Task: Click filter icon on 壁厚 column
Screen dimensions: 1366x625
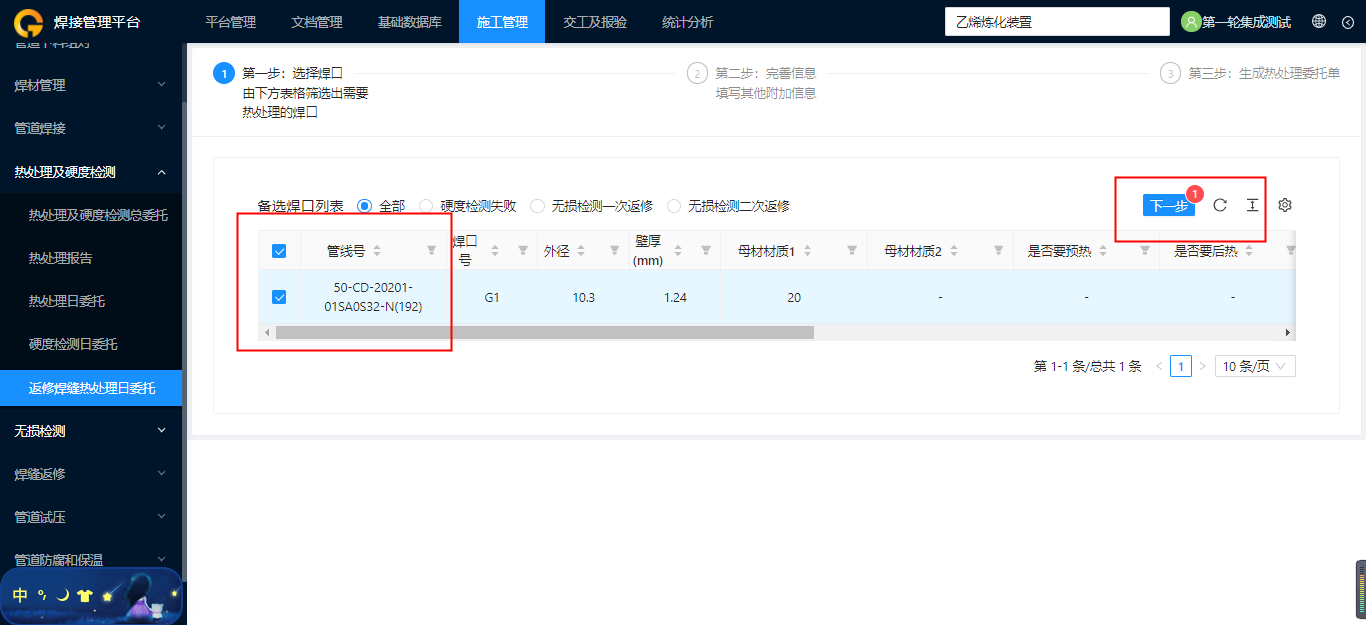Action: (x=706, y=251)
